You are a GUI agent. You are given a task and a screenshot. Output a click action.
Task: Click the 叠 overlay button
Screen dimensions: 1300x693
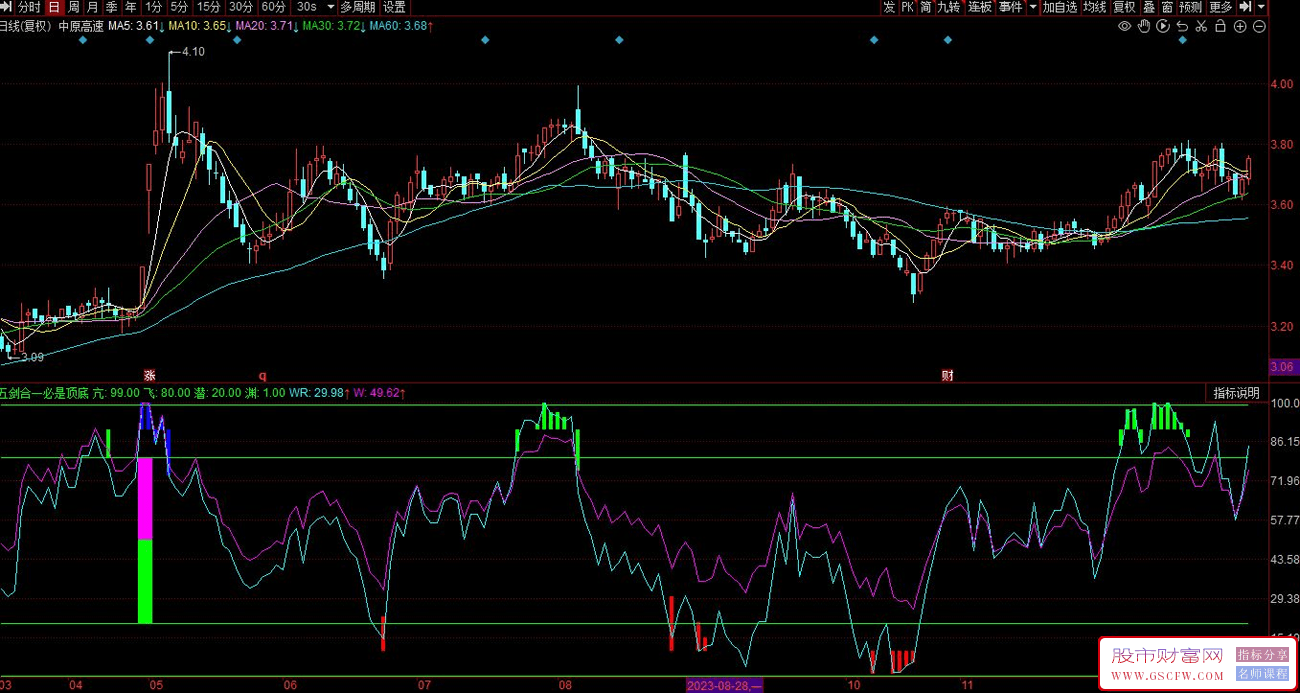pos(1149,7)
